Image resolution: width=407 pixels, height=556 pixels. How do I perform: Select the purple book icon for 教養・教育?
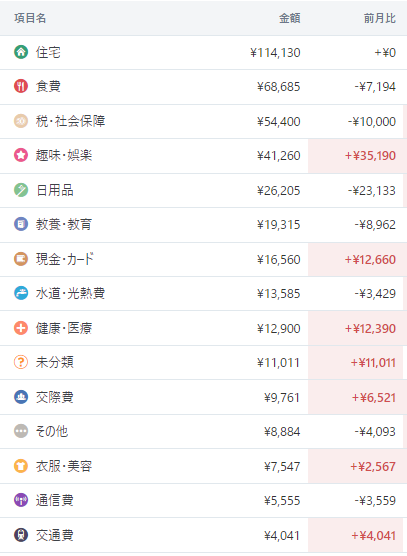pos(21,224)
